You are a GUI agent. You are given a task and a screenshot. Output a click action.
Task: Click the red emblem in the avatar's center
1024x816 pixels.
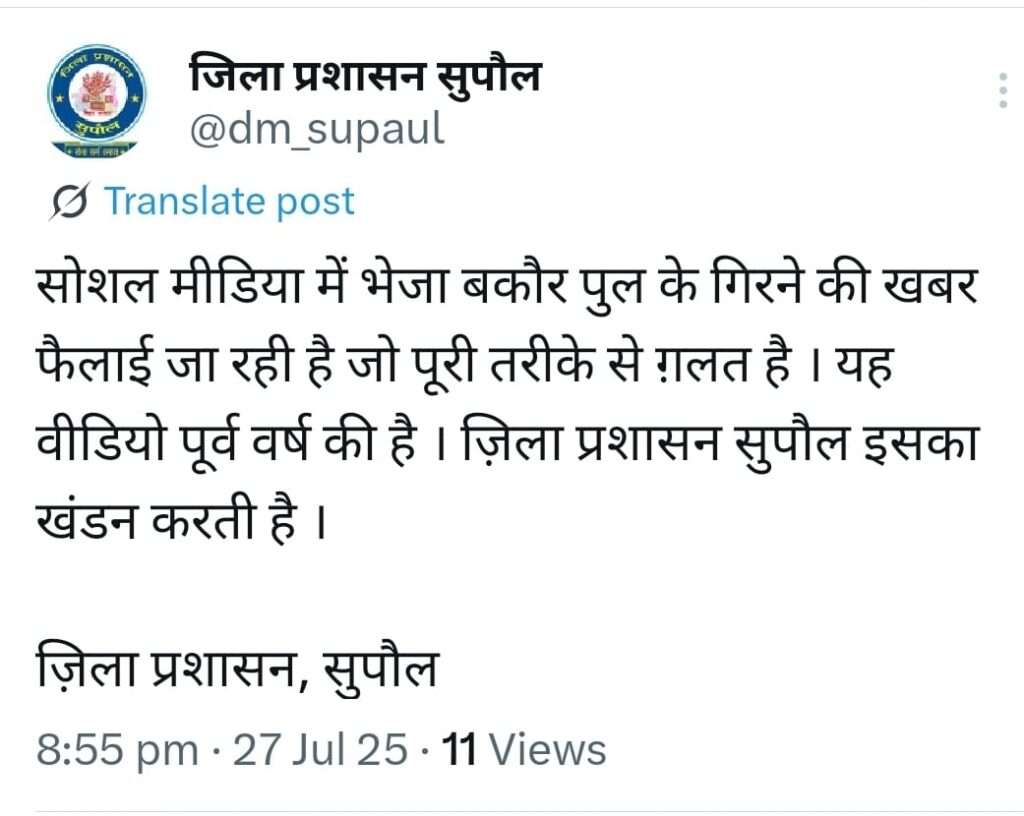click(x=96, y=93)
